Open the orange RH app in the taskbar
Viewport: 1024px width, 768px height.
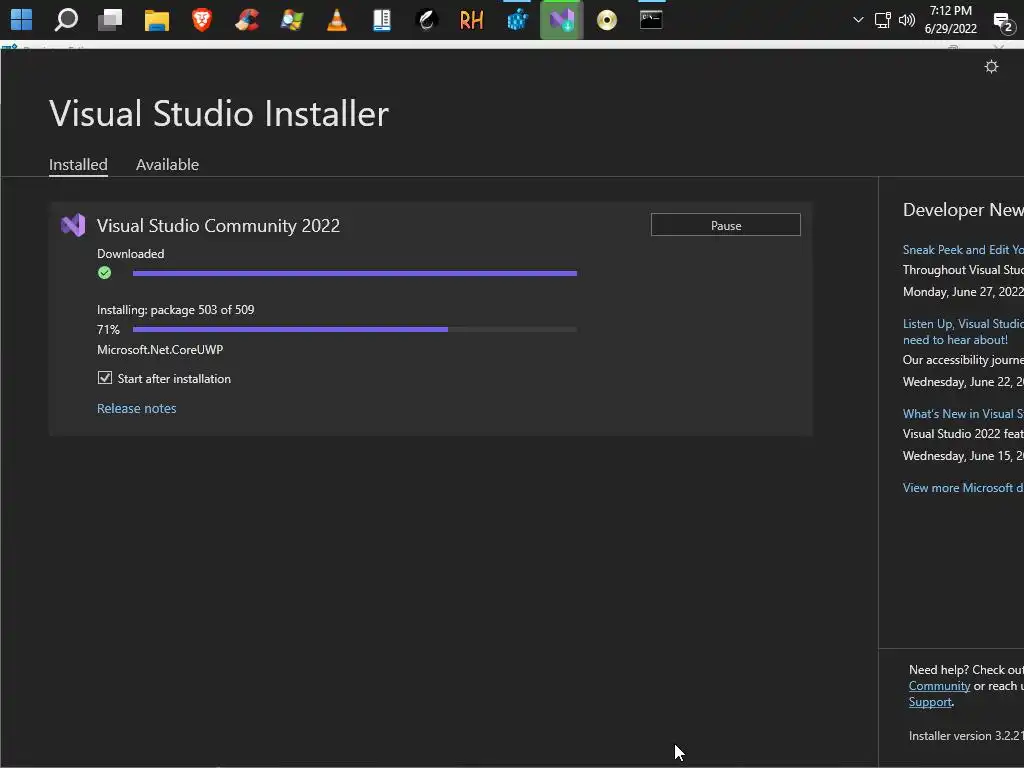click(472, 20)
